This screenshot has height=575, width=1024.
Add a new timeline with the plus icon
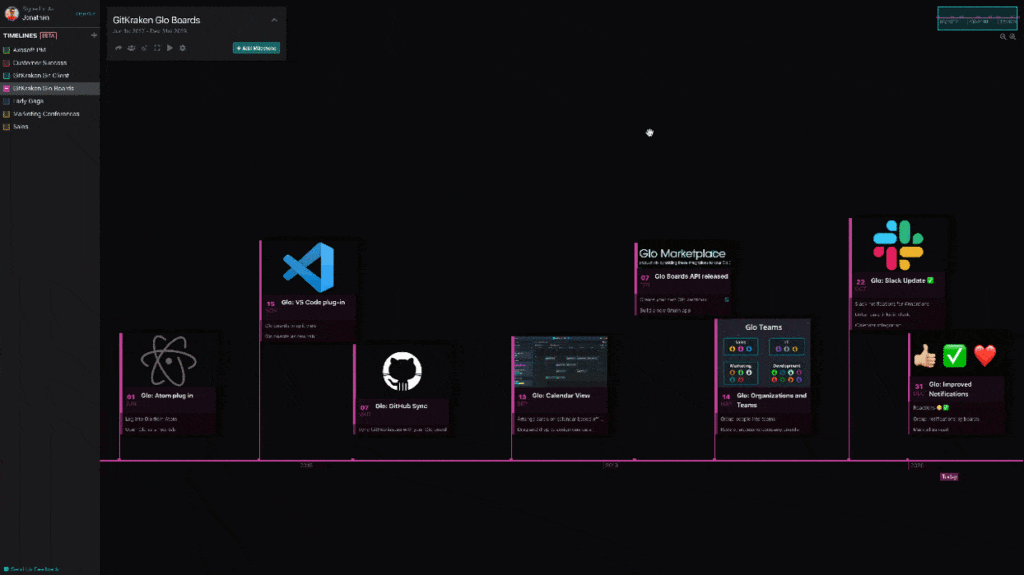click(x=94, y=35)
